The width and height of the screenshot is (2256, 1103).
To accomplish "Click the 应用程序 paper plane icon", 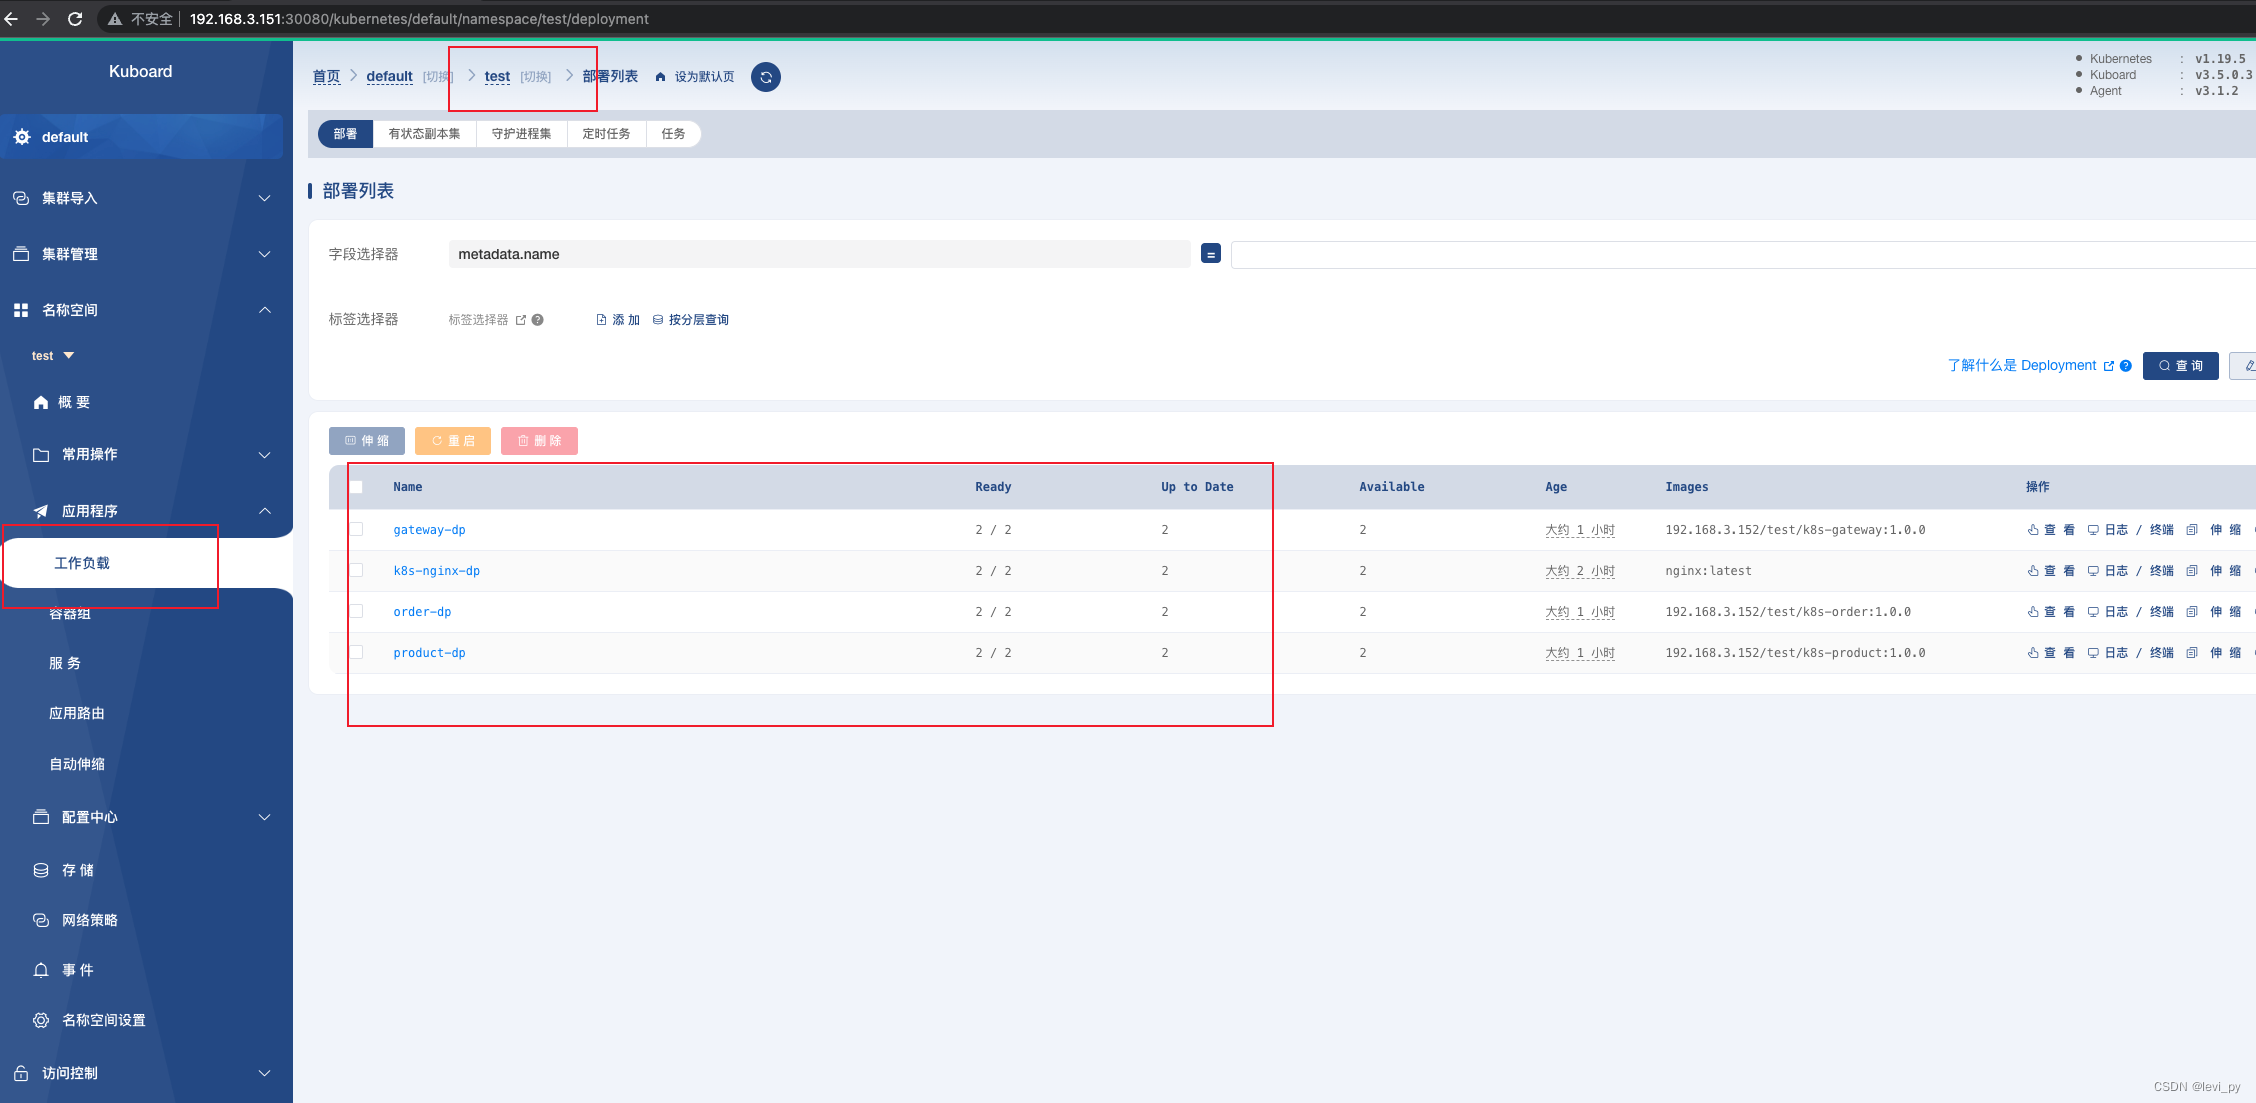I will 41,511.
